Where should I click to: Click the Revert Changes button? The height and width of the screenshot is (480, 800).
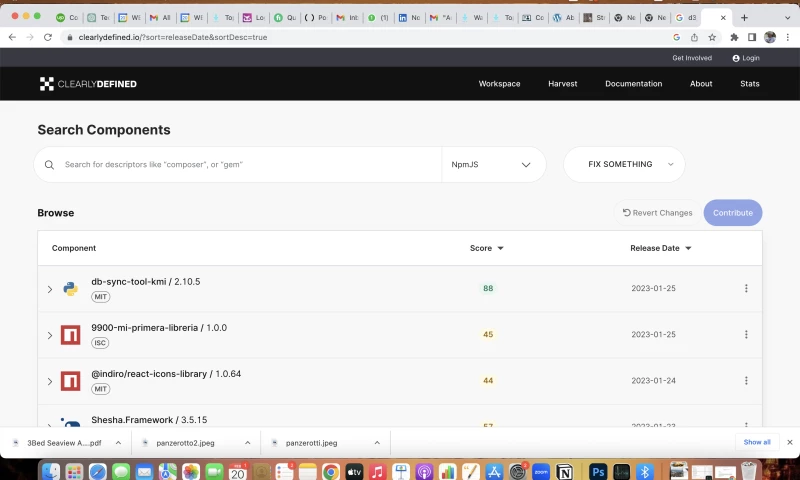click(x=657, y=213)
